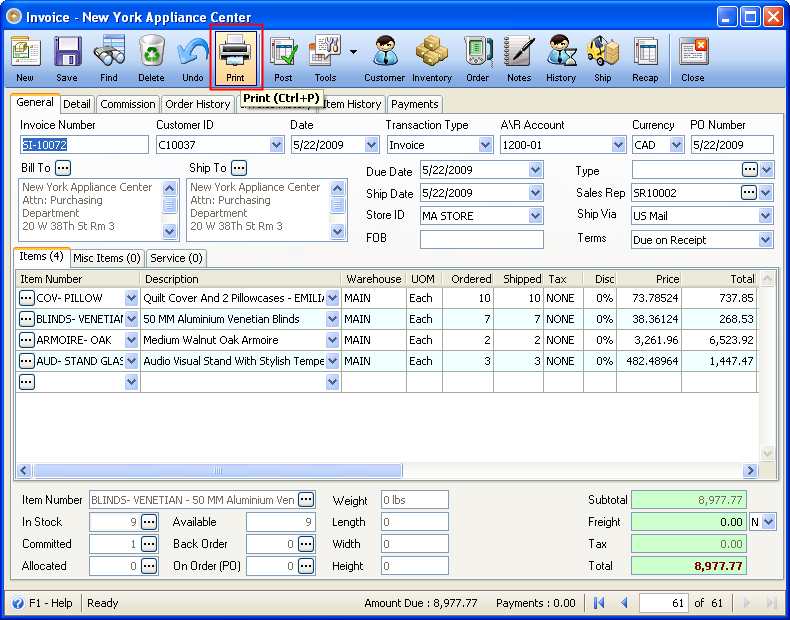This screenshot has width=790, height=620.
Task: Click the FOB input field
Action: pos(482,239)
